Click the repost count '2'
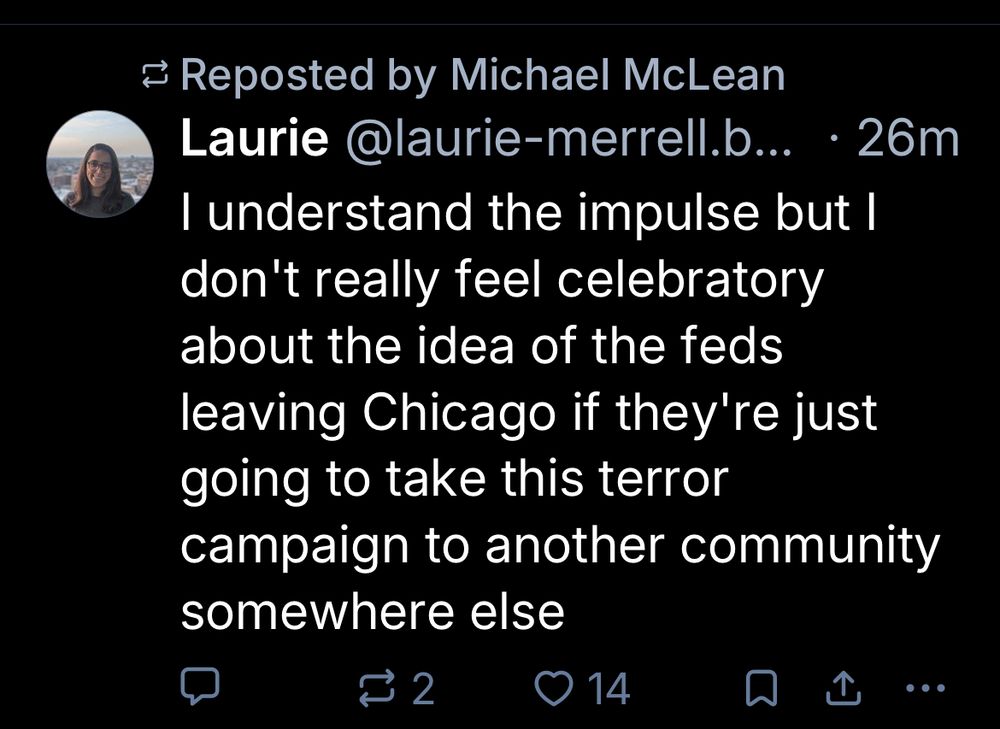The image size is (1000, 729). 423,688
